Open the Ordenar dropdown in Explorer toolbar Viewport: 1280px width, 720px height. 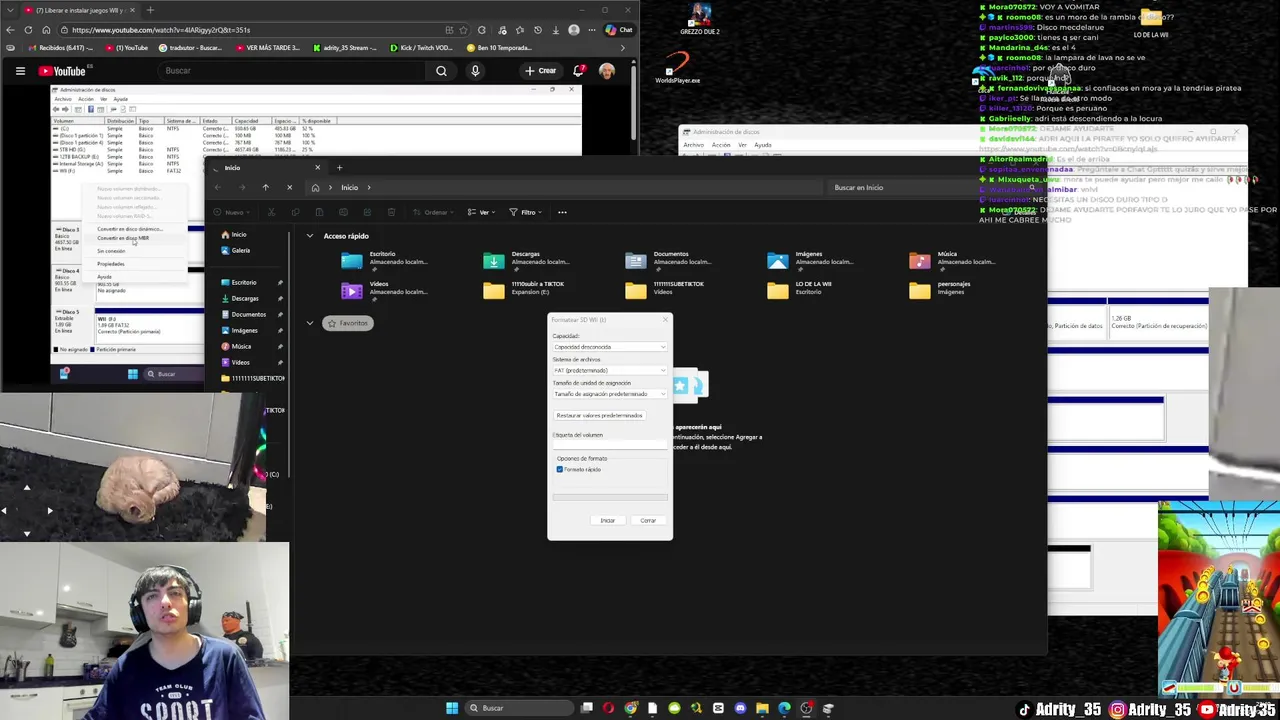(x=431, y=212)
